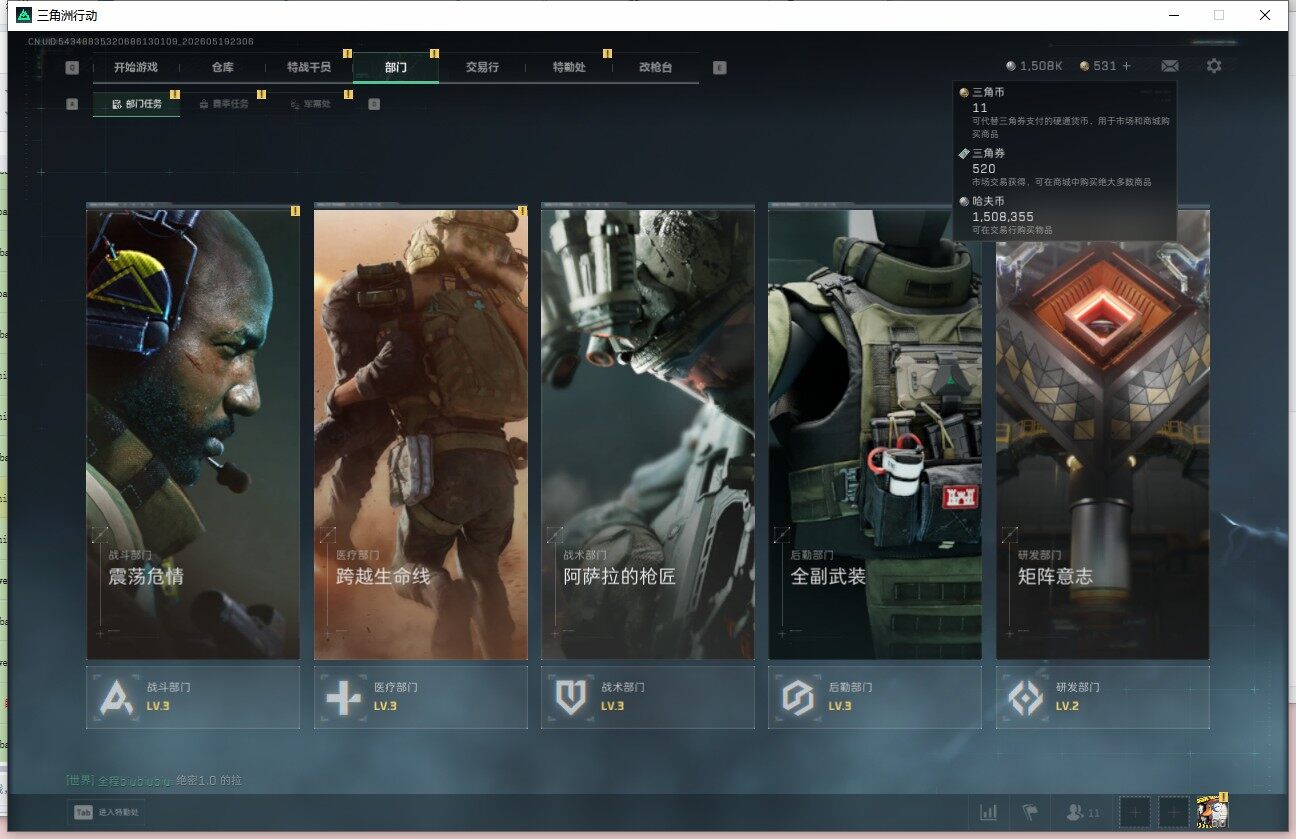The width and height of the screenshot is (1296, 839).
Task: Click the CN UID text at top
Action: [x=141, y=41]
